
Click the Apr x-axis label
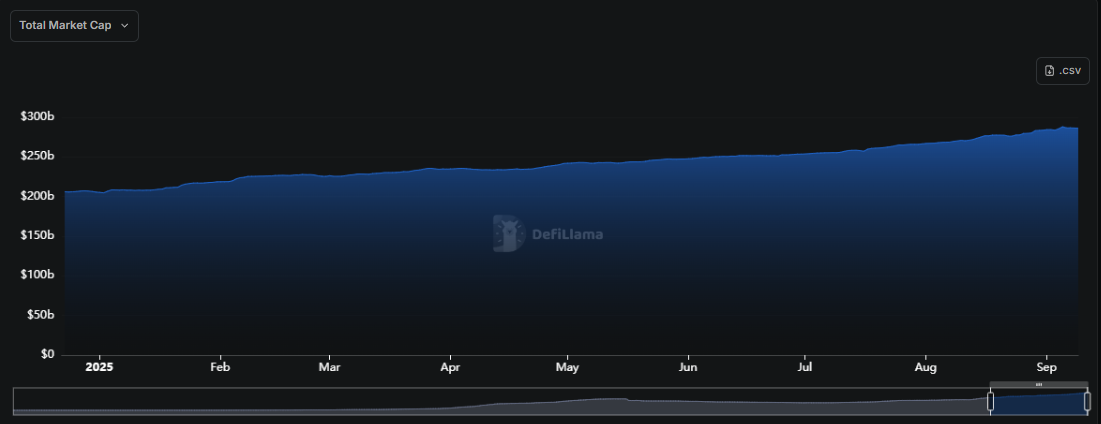click(x=450, y=367)
